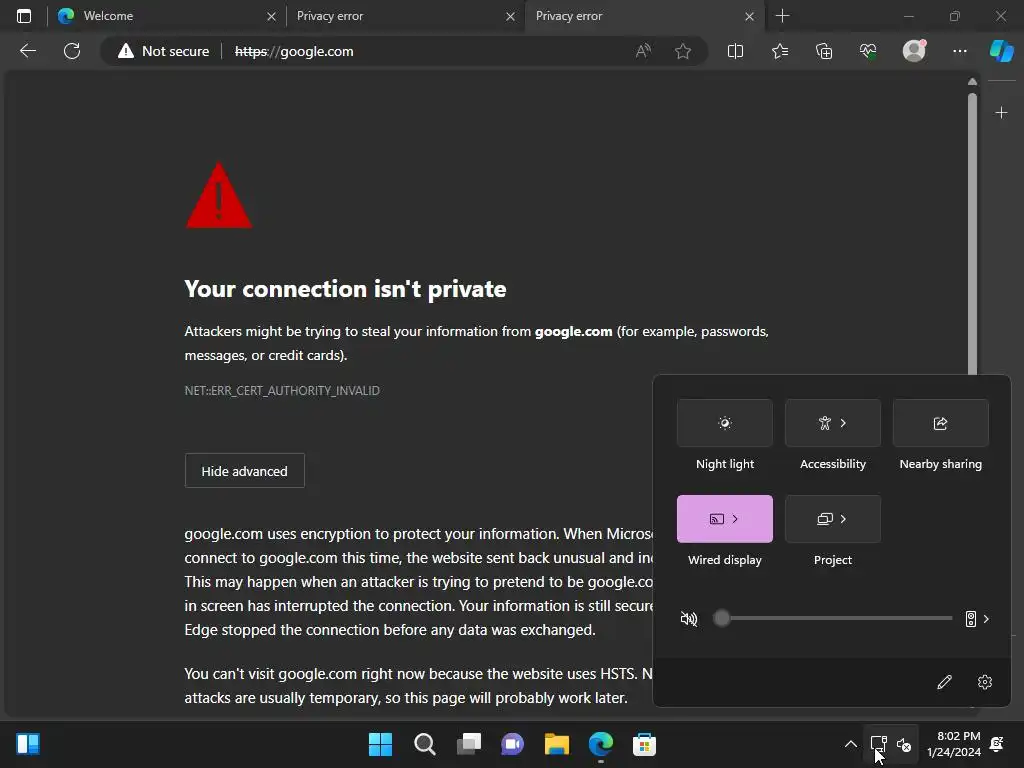Click heading Your connection isn't private
This screenshot has width=1024, height=768.
click(x=345, y=289)
